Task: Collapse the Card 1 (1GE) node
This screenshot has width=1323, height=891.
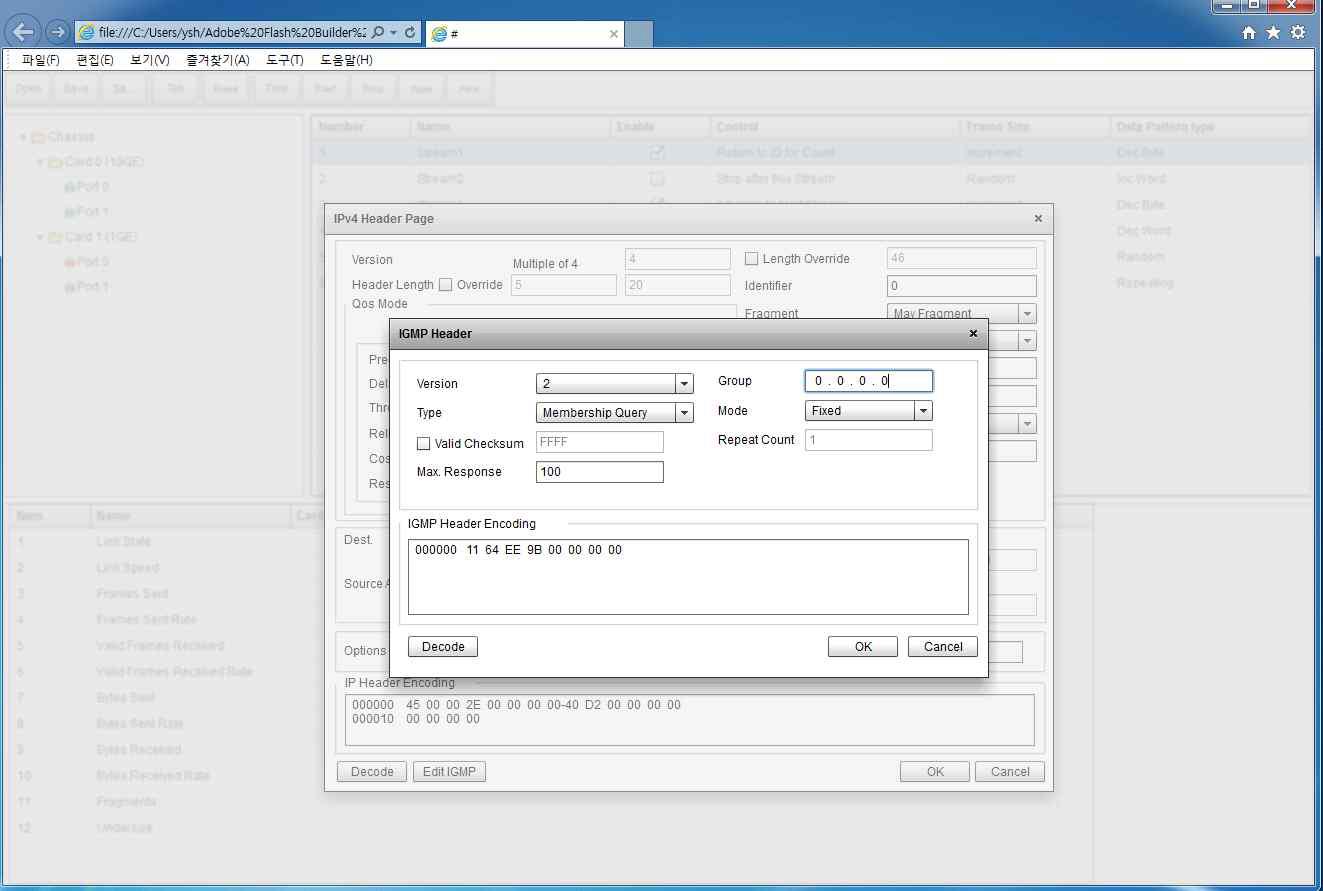Action: [x=40, y=238]
